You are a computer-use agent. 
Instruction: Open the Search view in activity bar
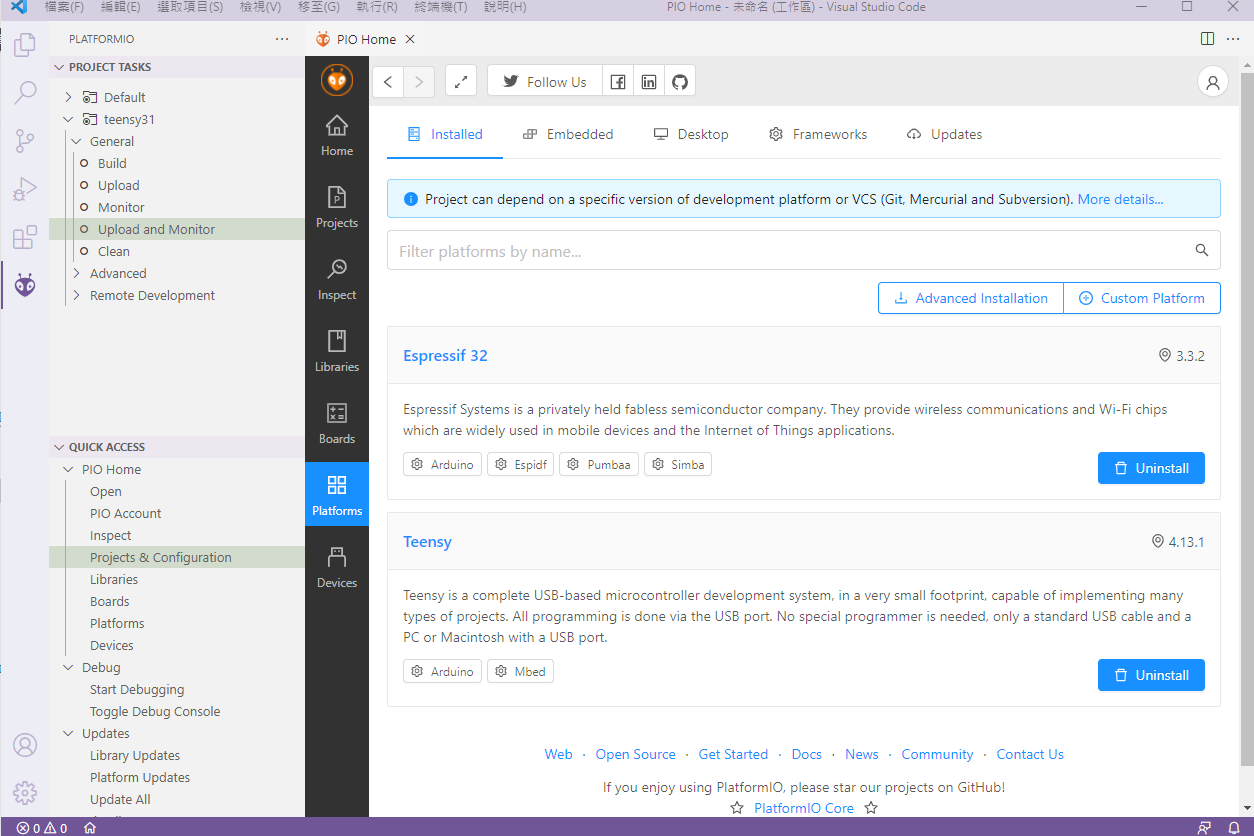click(25, 93)
